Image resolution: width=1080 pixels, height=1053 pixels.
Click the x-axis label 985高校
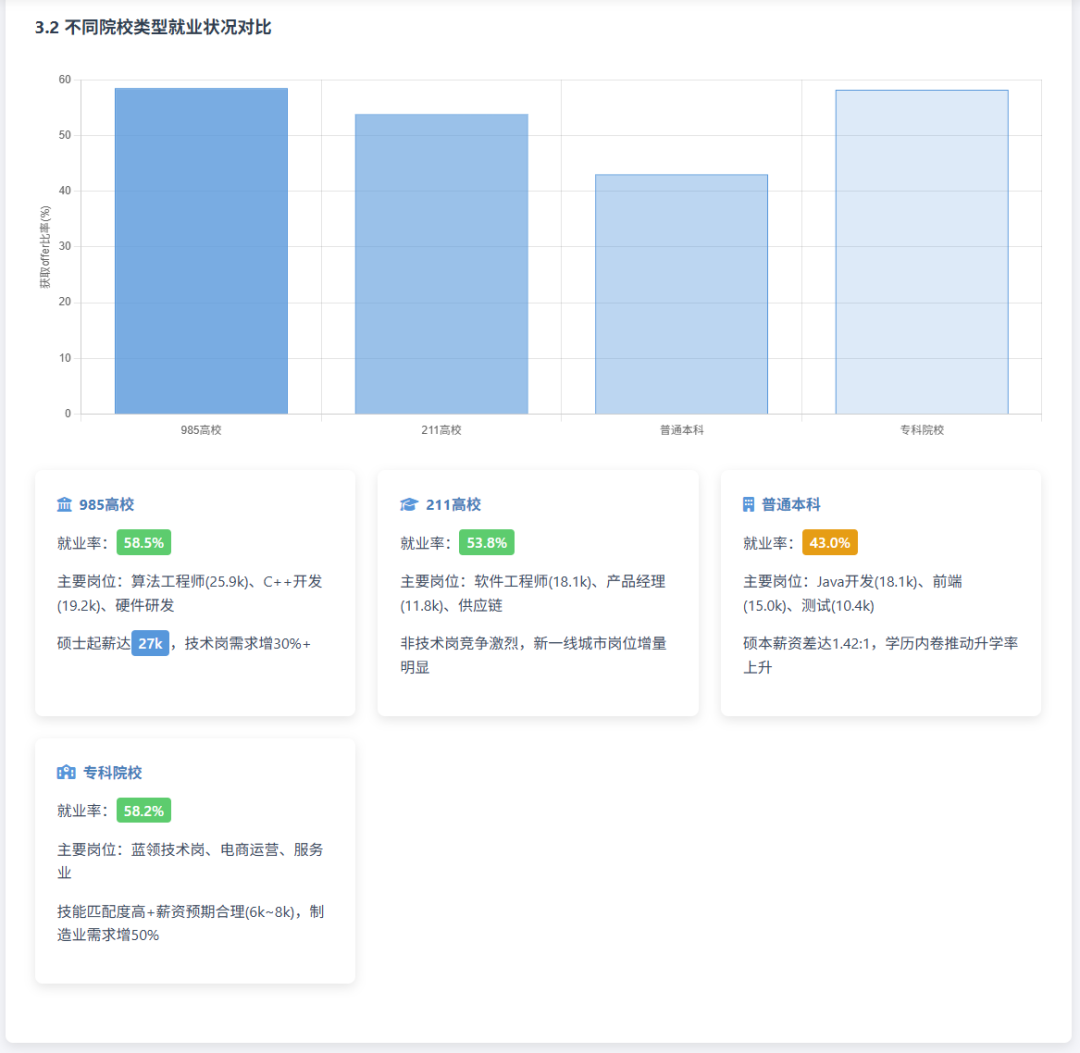click(201, 430)
